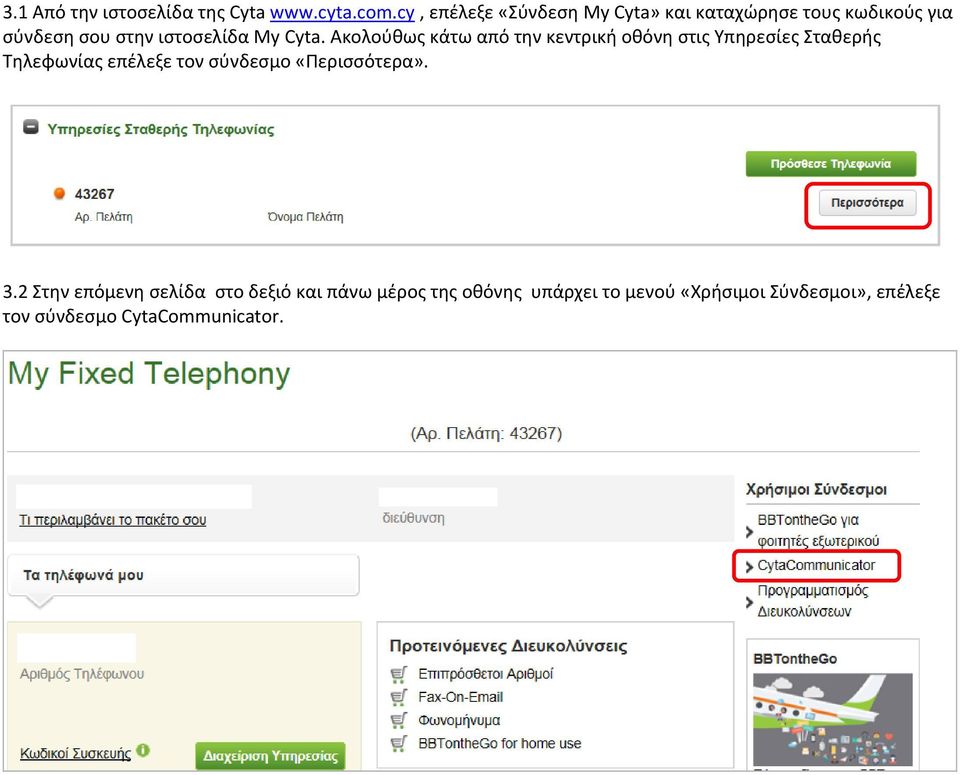Screen dimensions: 960x775
Task: Open the Φωνομήνυμα facility
Action: pos(459,721)
